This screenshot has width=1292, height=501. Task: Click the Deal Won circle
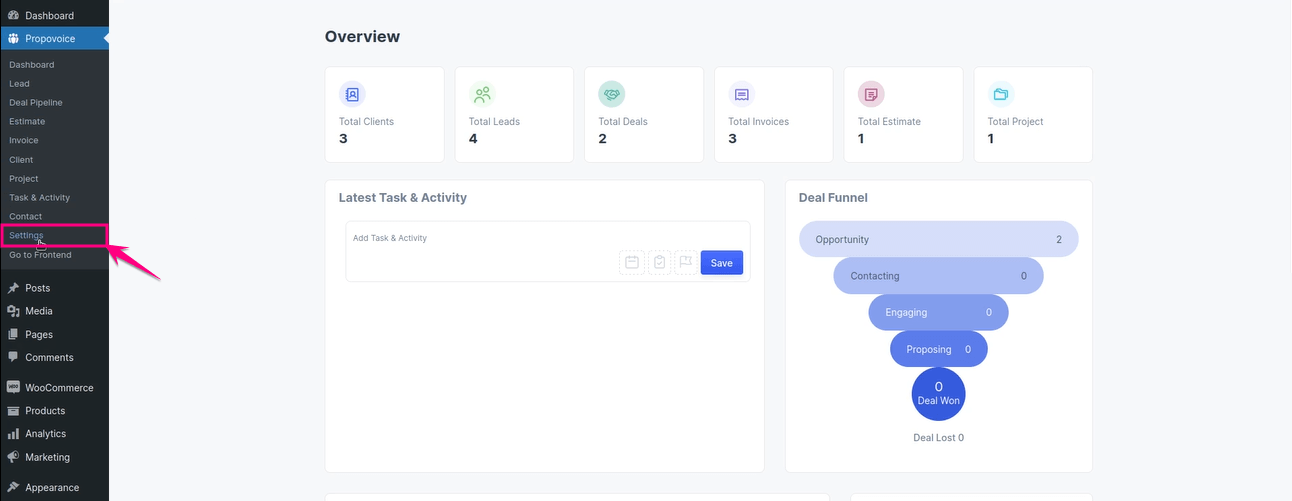939,394
